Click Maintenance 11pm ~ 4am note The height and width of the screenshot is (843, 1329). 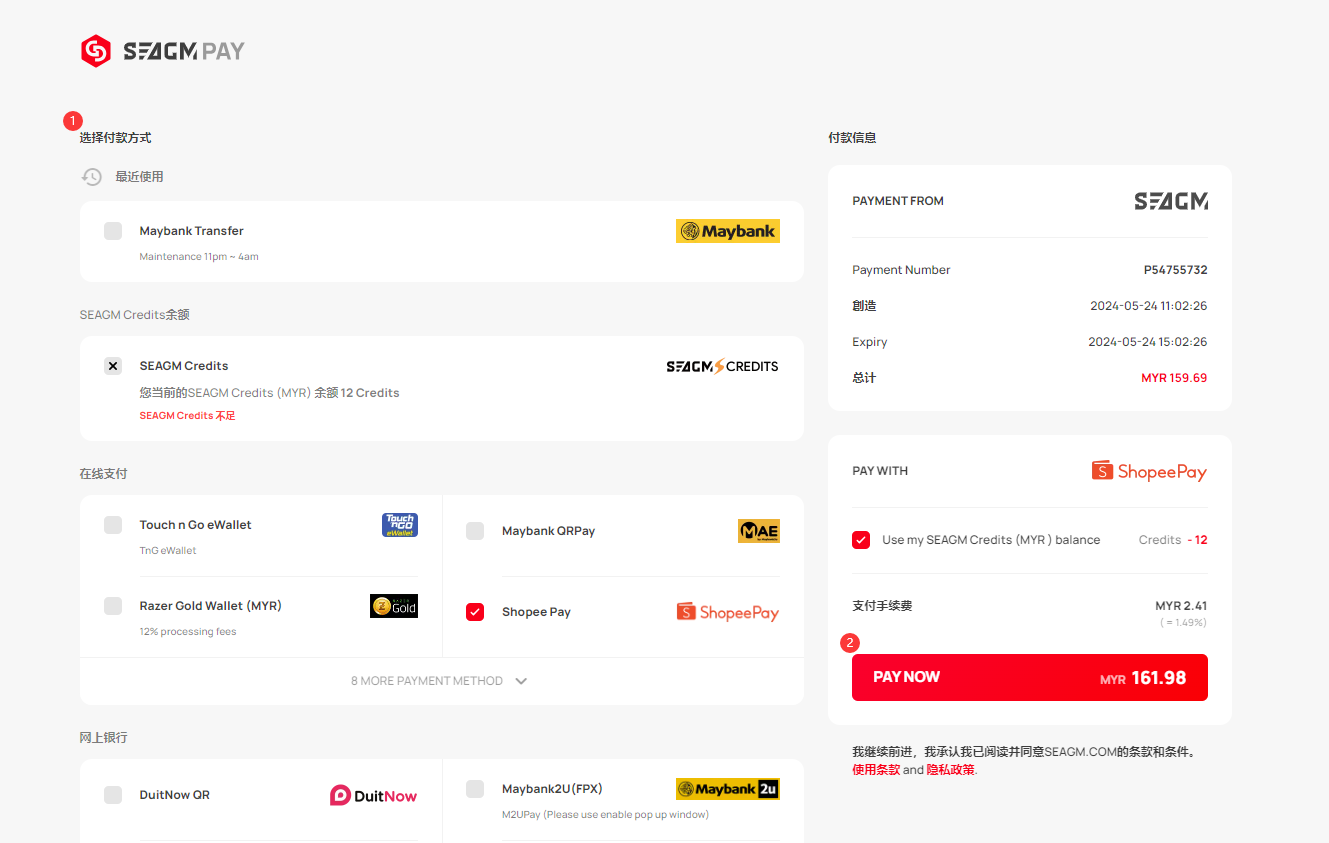point(199,257)
